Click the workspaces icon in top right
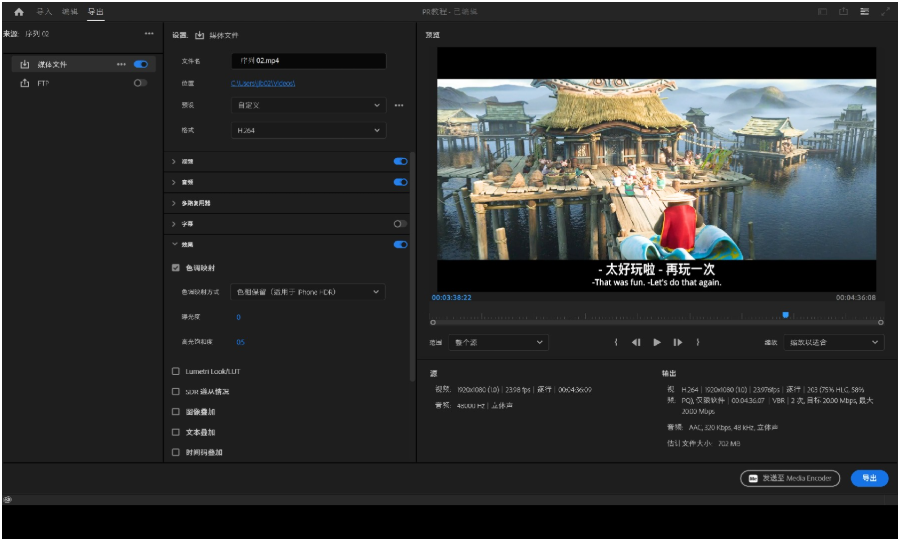The height and width of the screenshot is (541, 901). click(822, 11)
